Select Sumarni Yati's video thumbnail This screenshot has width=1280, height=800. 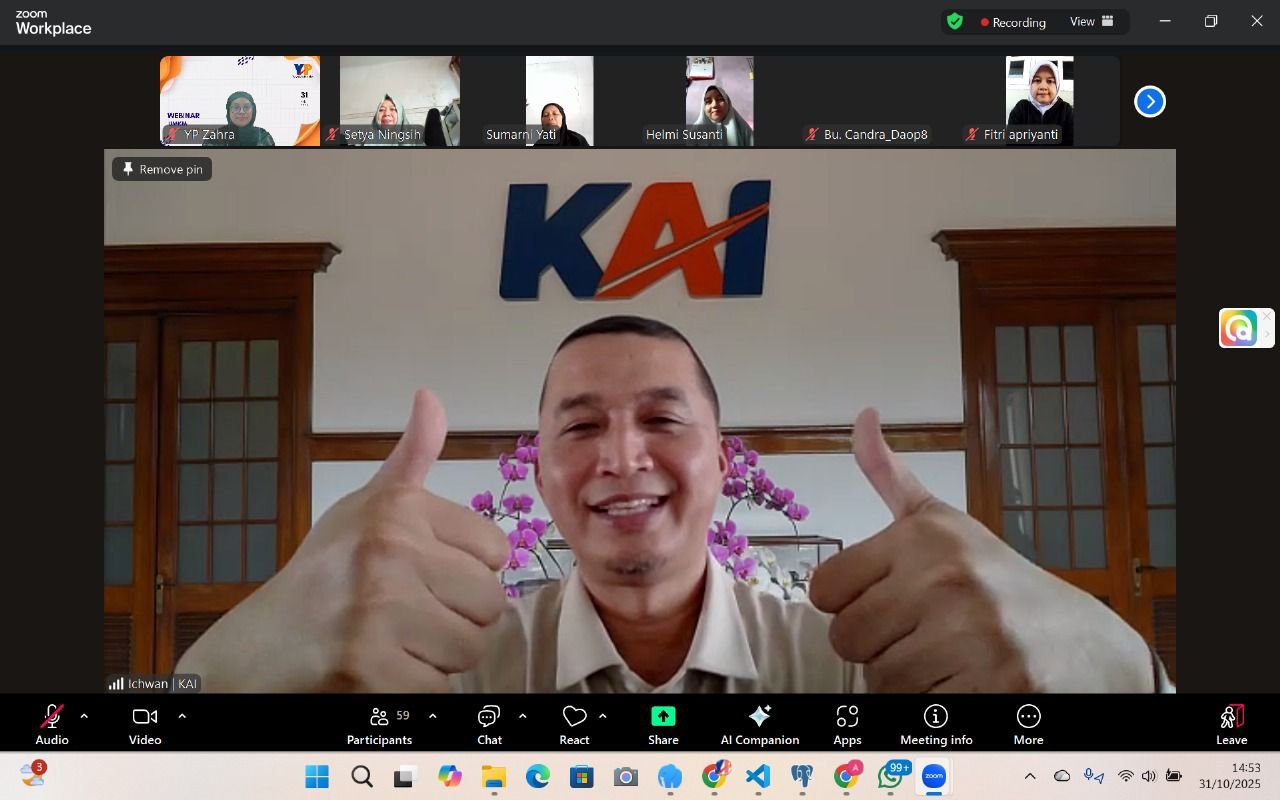pos(560,101)
